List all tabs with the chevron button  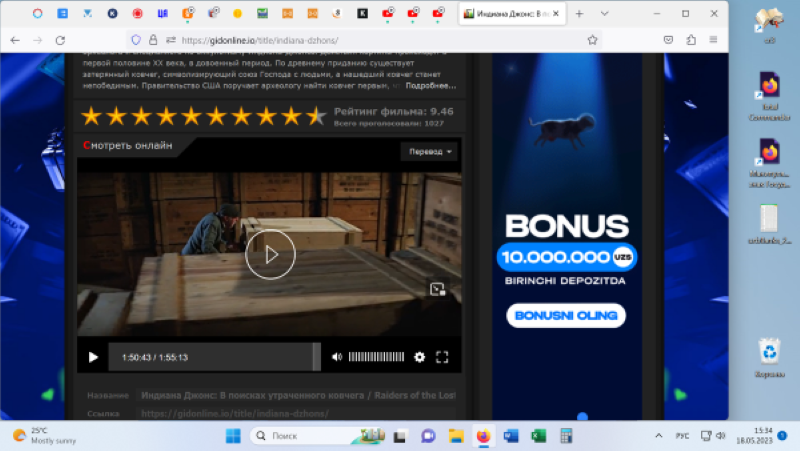606,14
